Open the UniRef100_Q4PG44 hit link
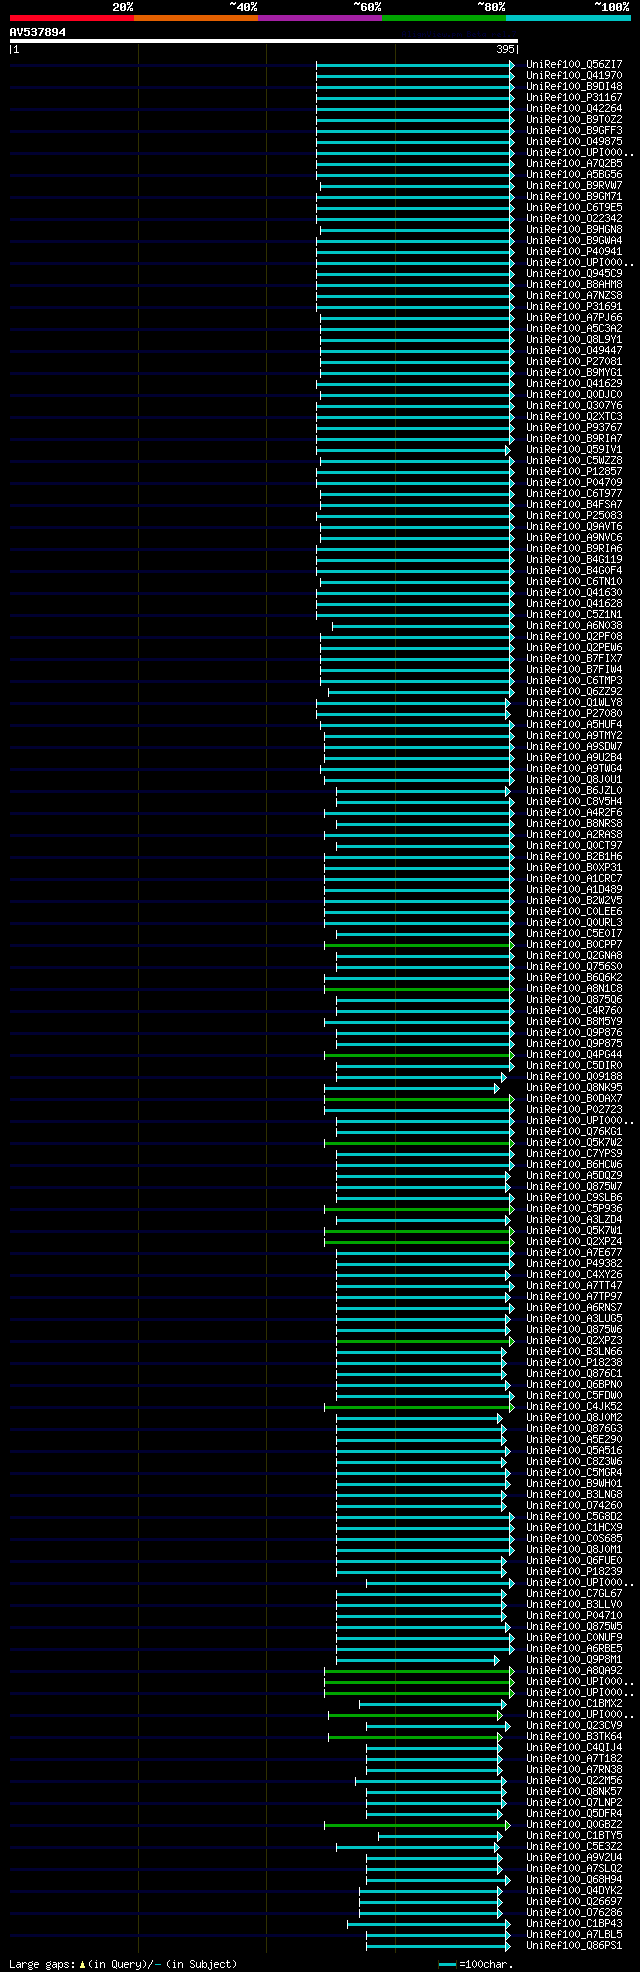The image size is (640, 1972). (x=574, y=1054)
